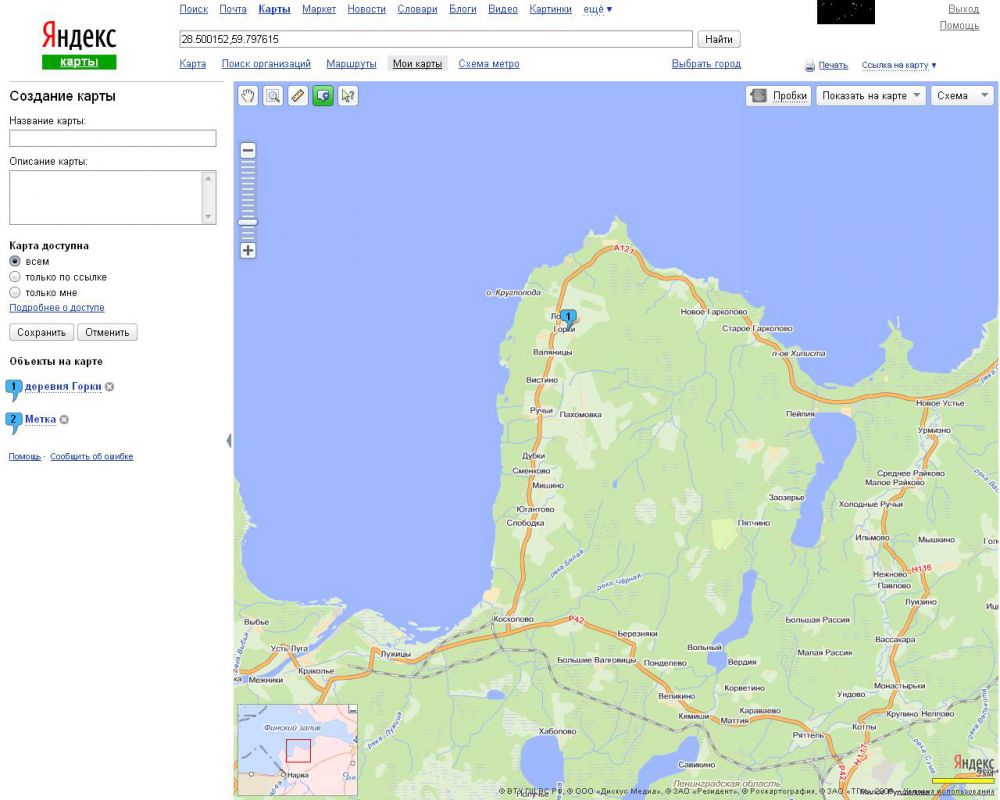Viewport: 1000px width, 800px height.
Task: Click the Название карты input field
Action: (x=113, y=139)
